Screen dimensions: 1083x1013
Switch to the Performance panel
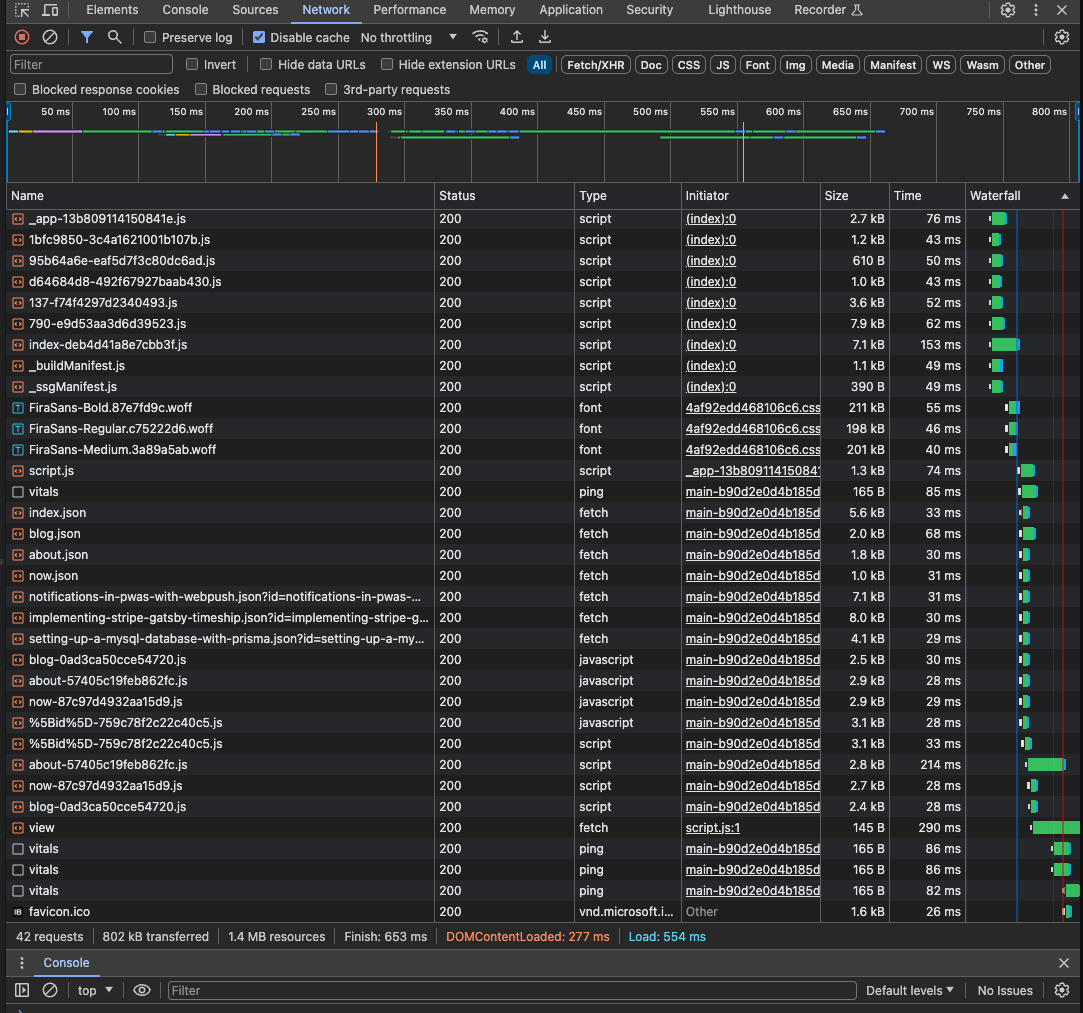(x=410, y=10)
